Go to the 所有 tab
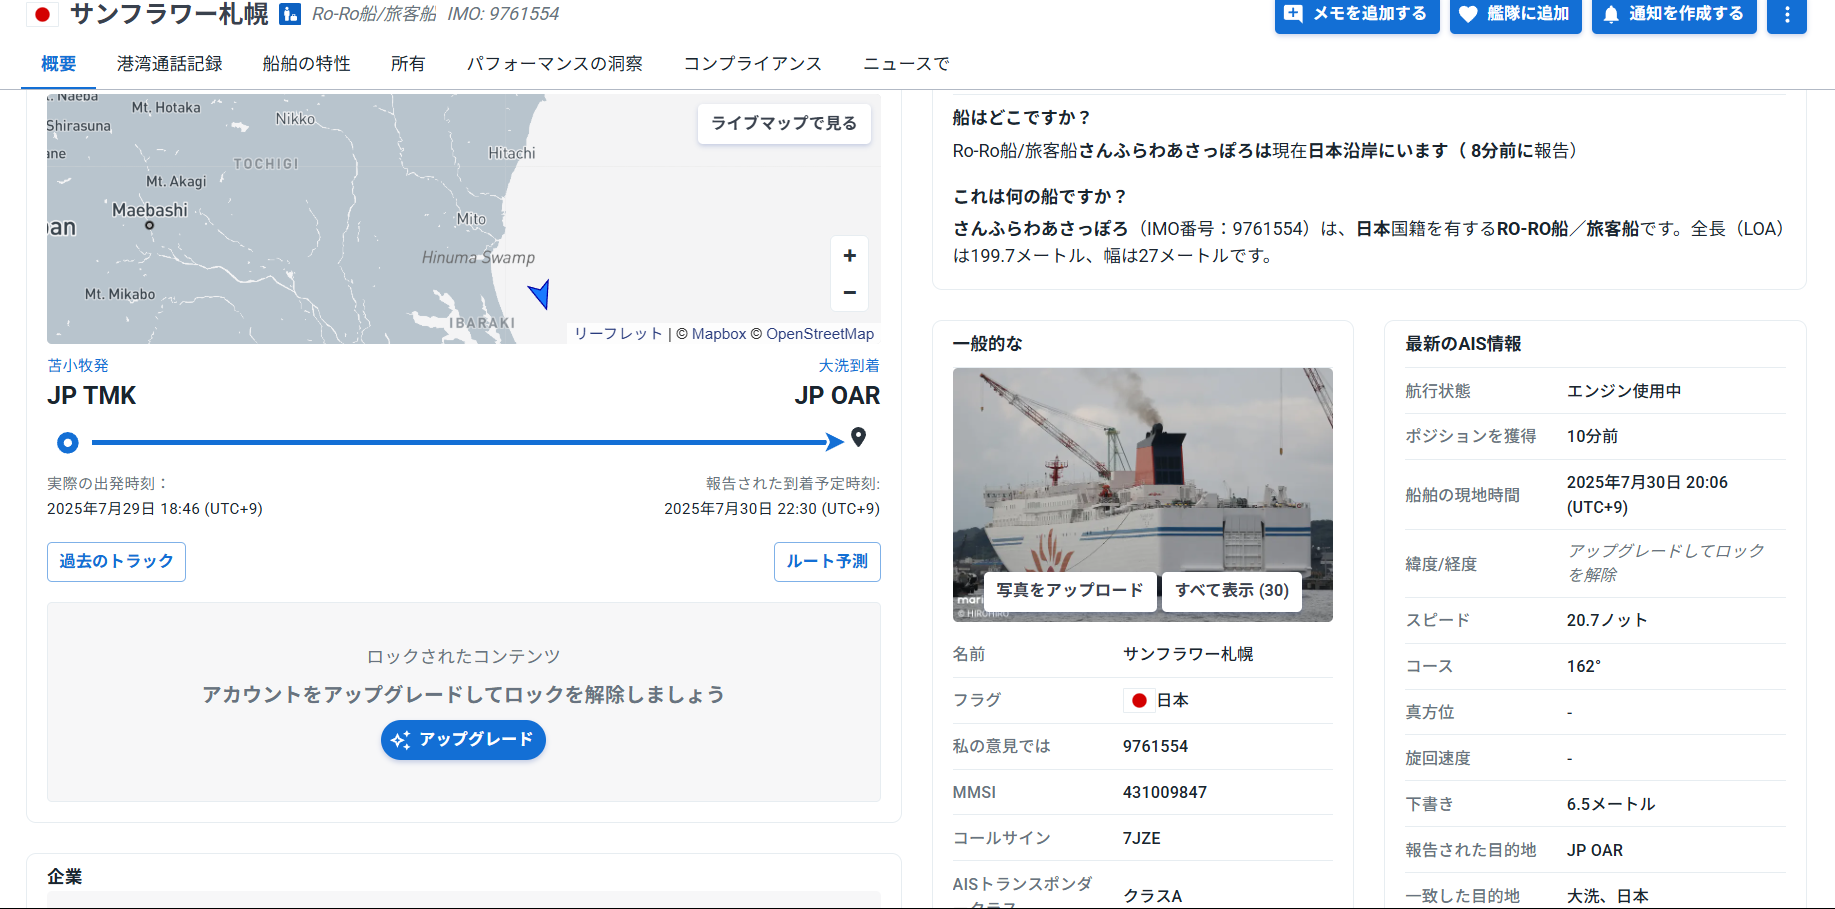Image resolution: width=1835 pixels, height=909 pixels. click(408, 64)
